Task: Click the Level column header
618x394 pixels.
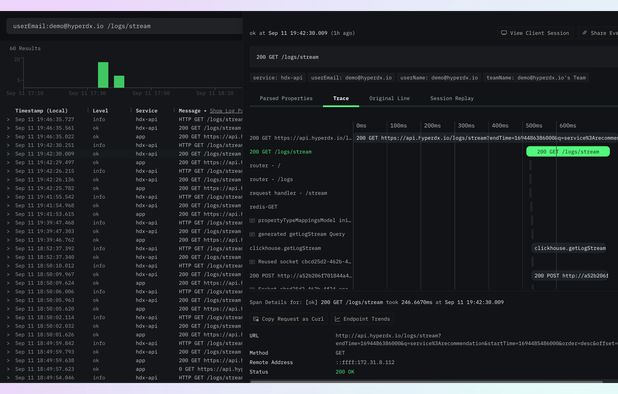Action: pyautogui.click(x=100, y=111)
